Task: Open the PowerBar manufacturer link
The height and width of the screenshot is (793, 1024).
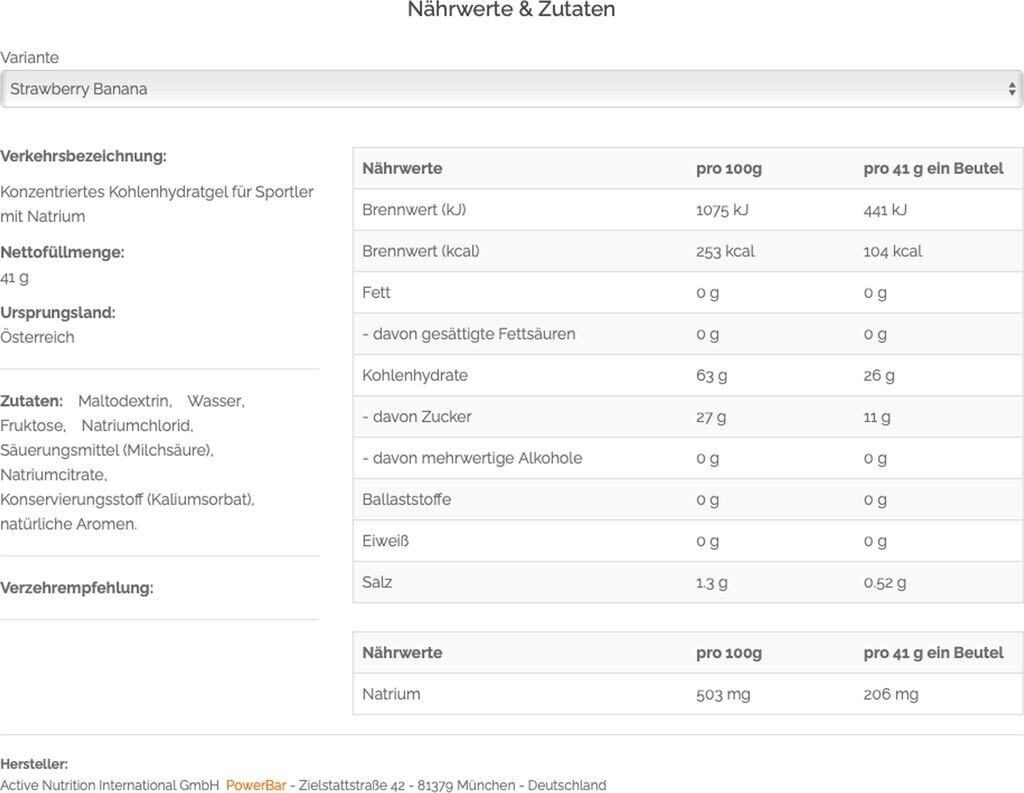Action: coord(256,785)
